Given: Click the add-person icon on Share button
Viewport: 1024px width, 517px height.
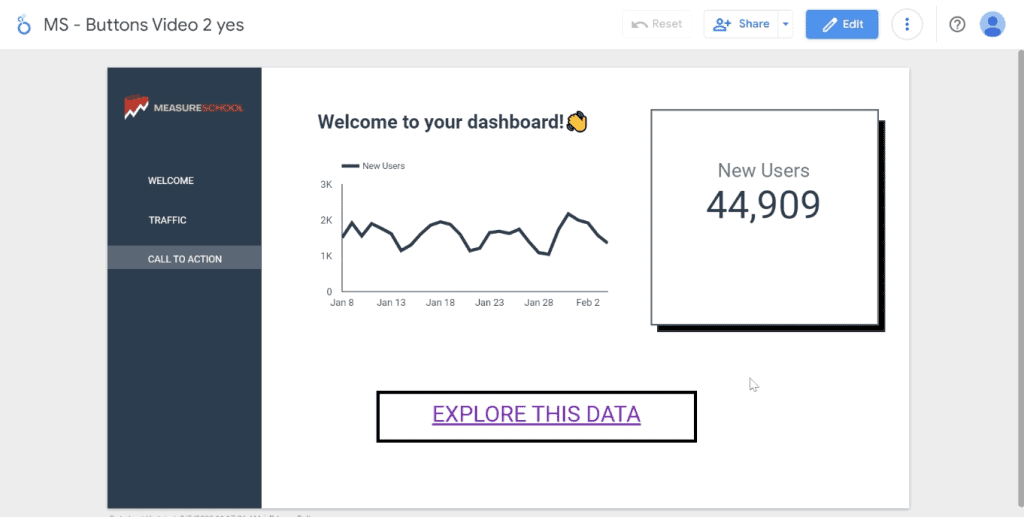Looking at the screenshot, I should pos(723,25).
